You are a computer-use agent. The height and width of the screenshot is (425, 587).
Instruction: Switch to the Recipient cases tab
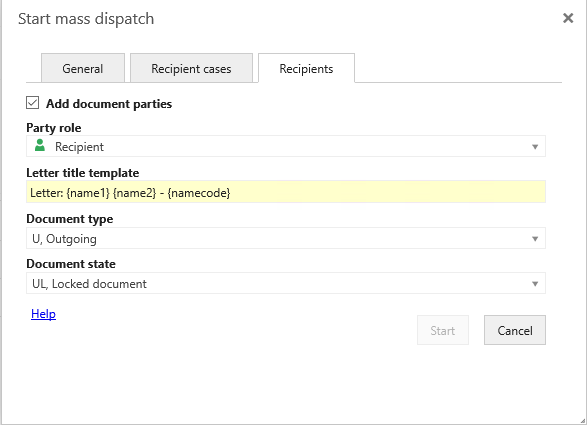(191, 68)
